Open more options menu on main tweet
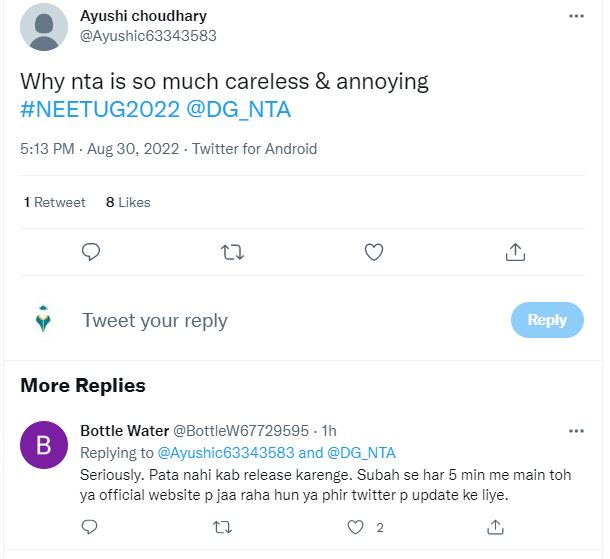 (x=576, y=17)
